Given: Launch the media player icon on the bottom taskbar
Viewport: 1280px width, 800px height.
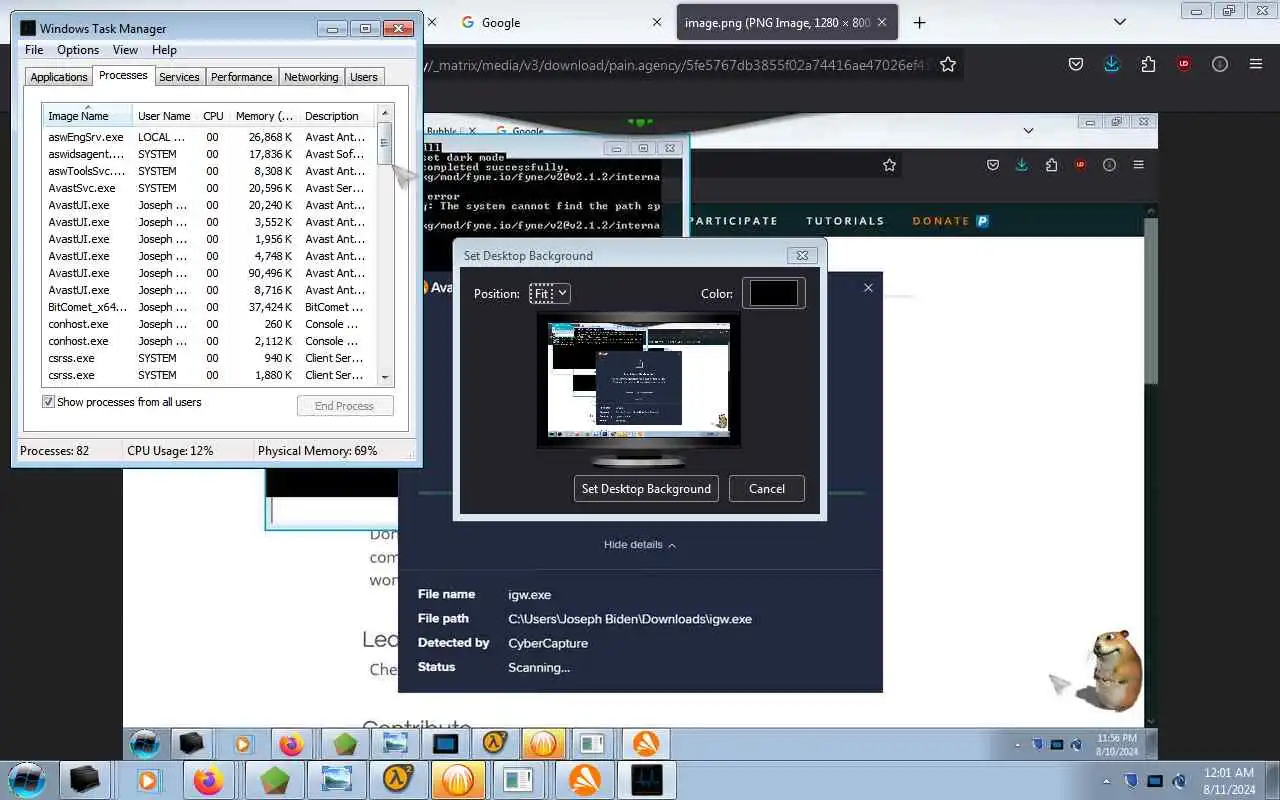Looking at the screenshot, I should [148, 780].
